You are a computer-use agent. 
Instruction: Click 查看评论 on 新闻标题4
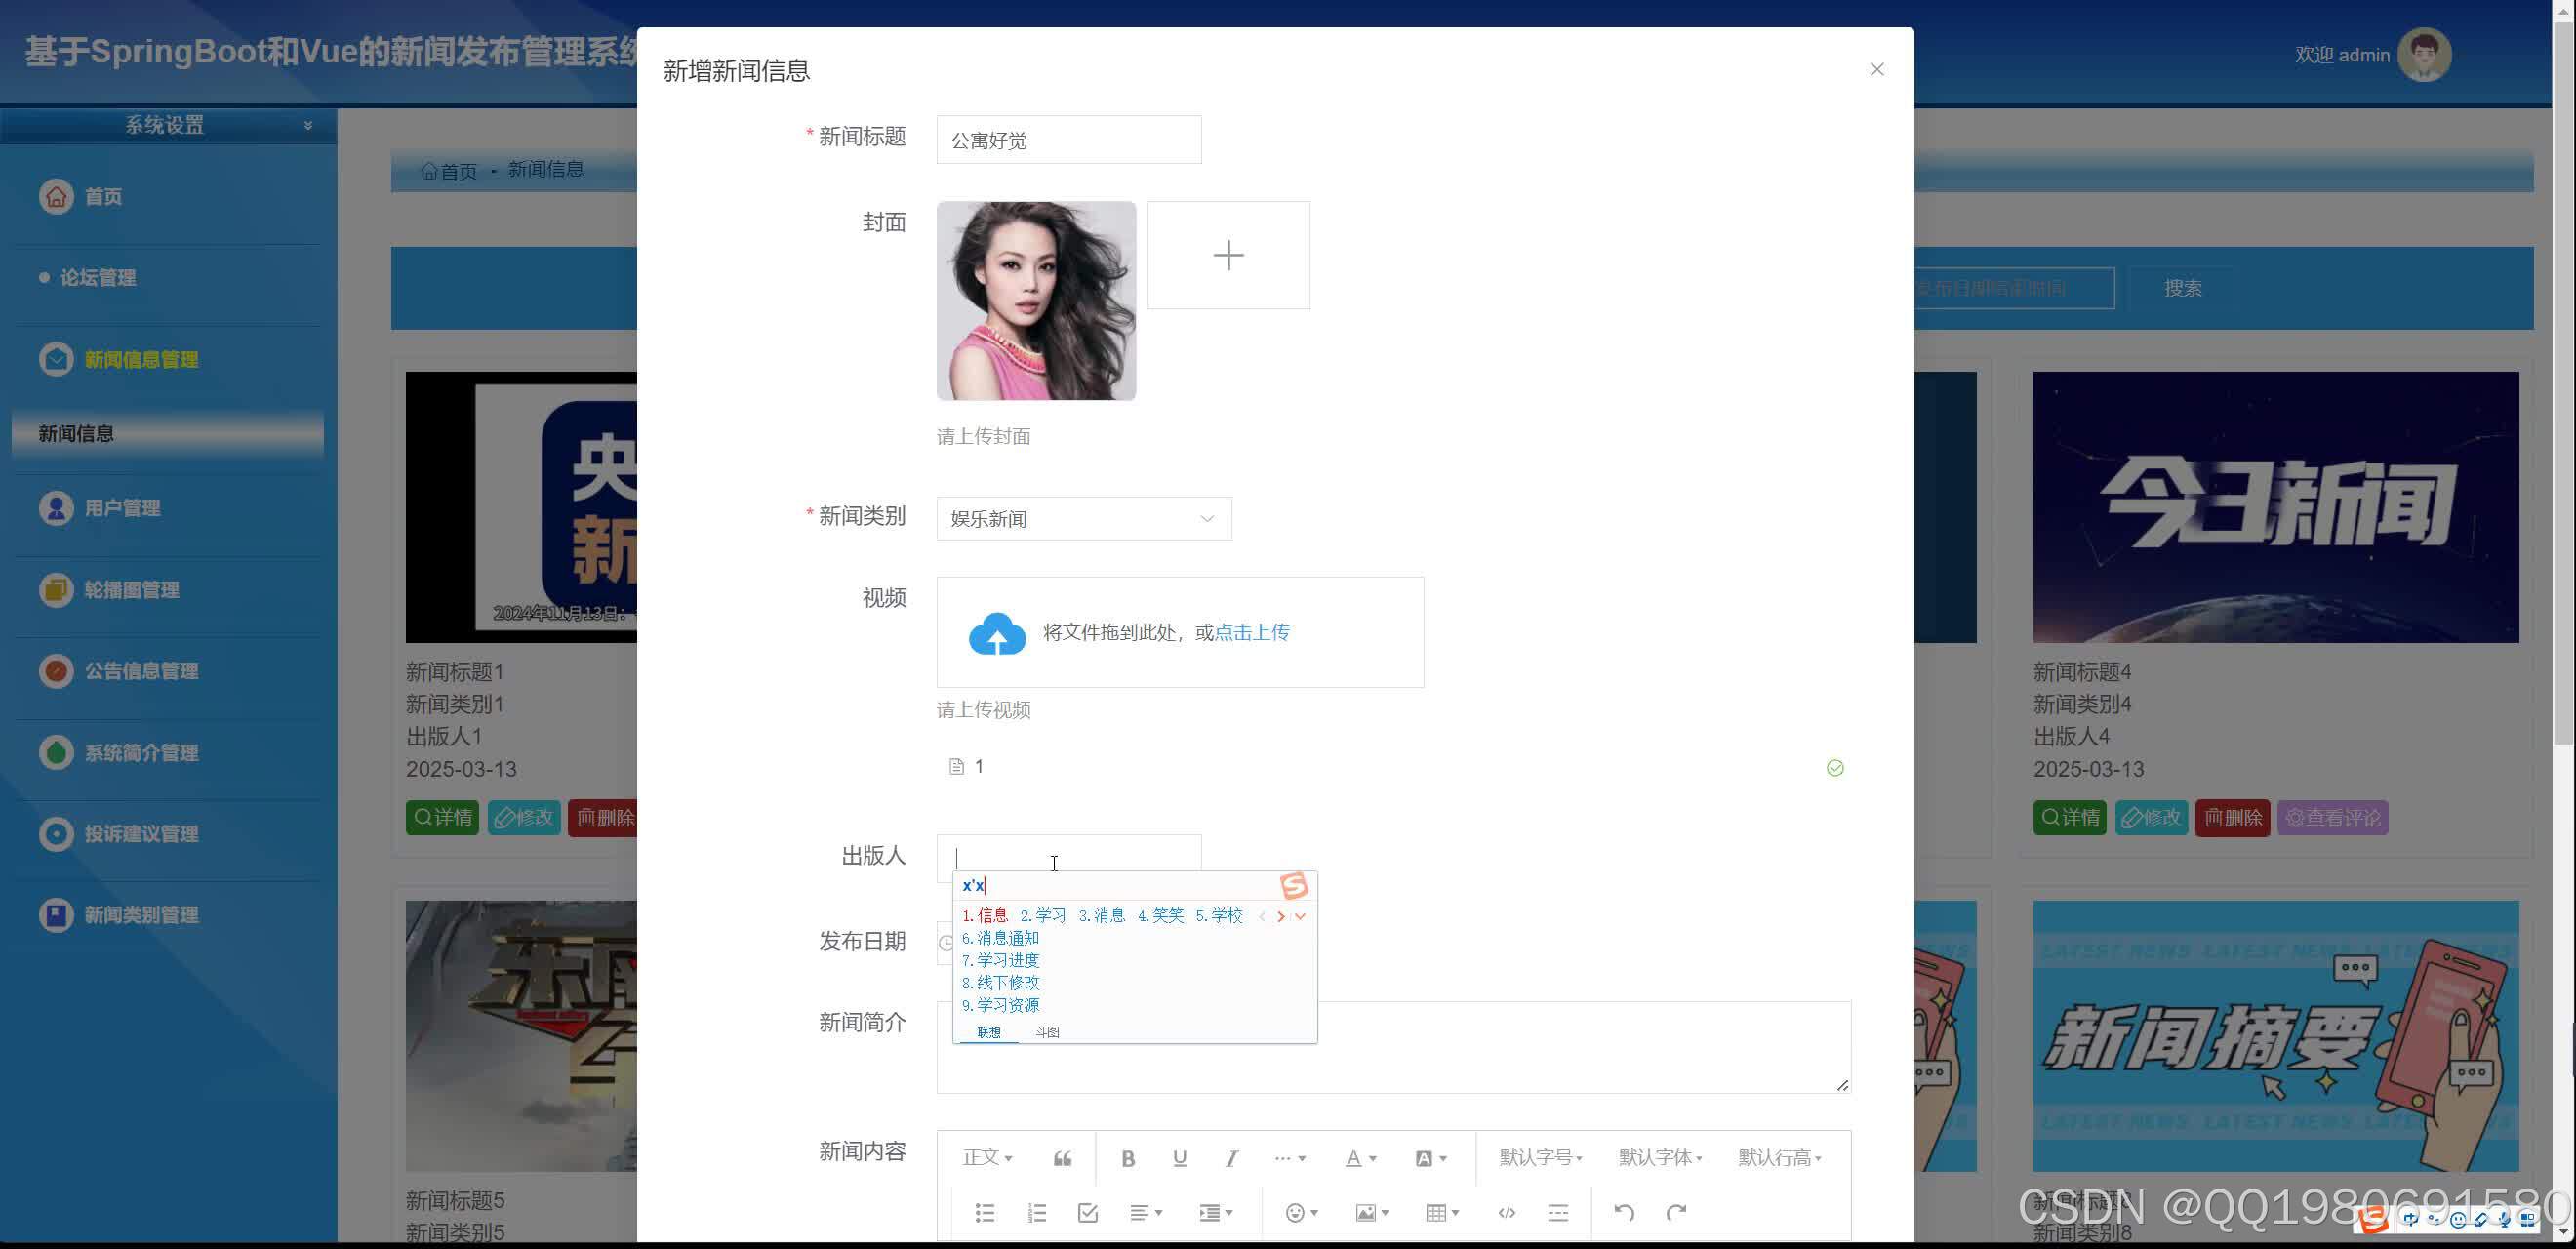[x=2333, y=817]
